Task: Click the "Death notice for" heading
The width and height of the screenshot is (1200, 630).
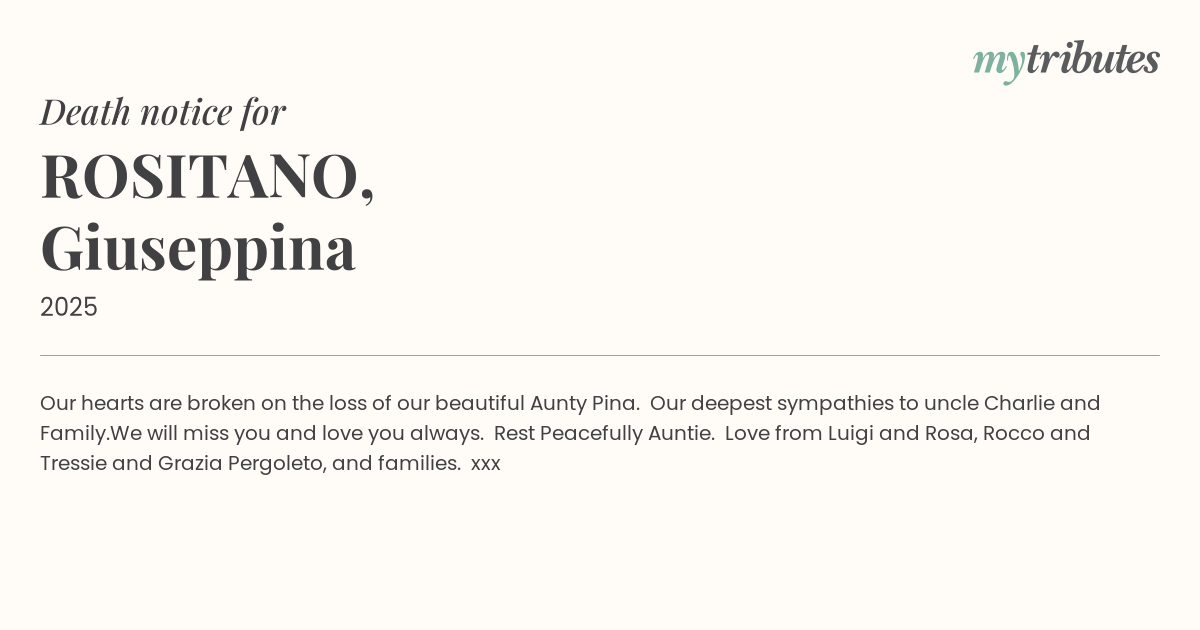Action: pos(163,112)
